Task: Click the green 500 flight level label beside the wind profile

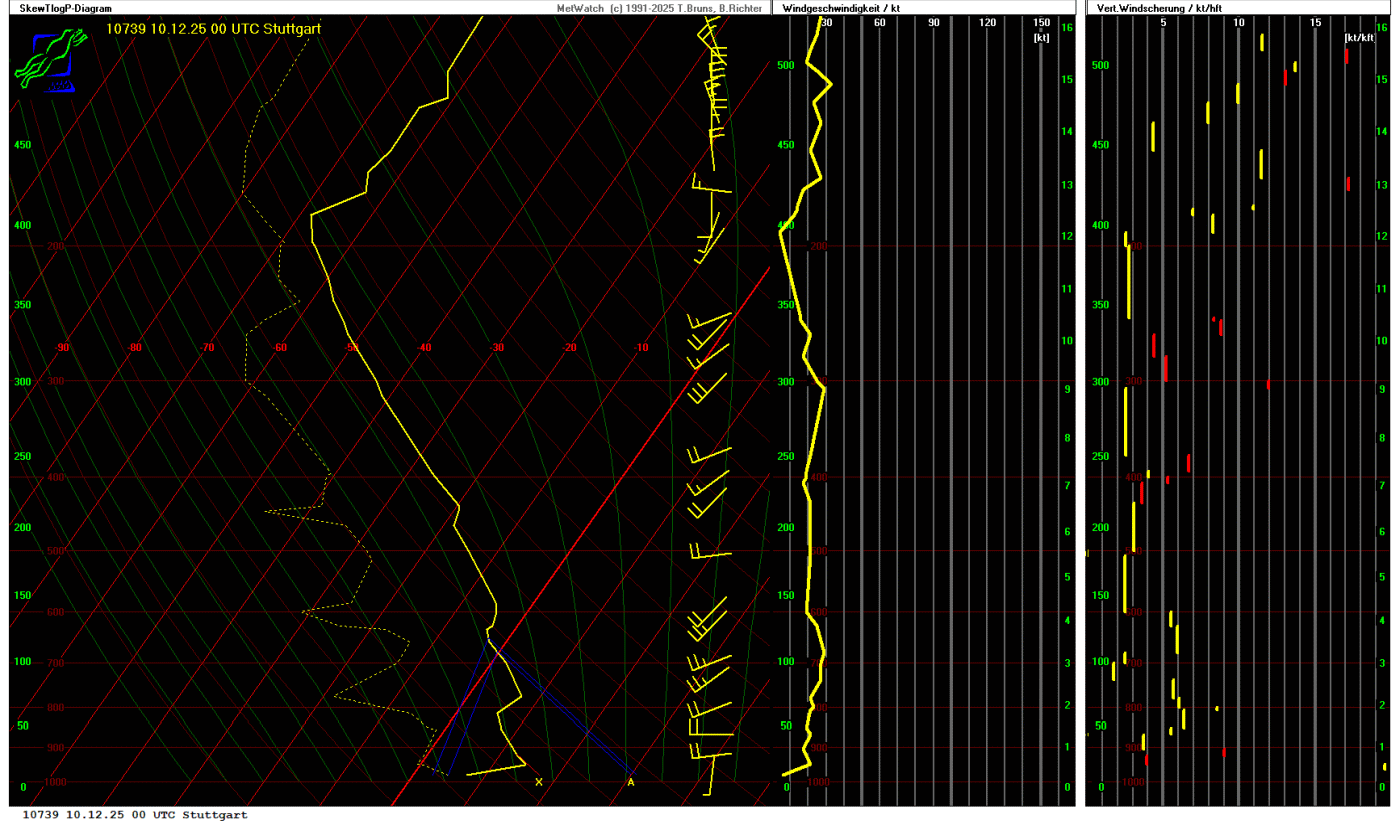Action: point(786,65)
